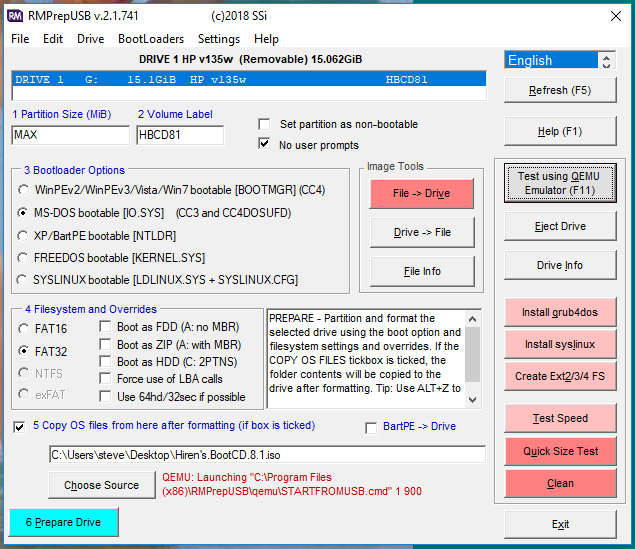Tick Force use of LBA calls

pyautogui.click(x=105, y=379)
